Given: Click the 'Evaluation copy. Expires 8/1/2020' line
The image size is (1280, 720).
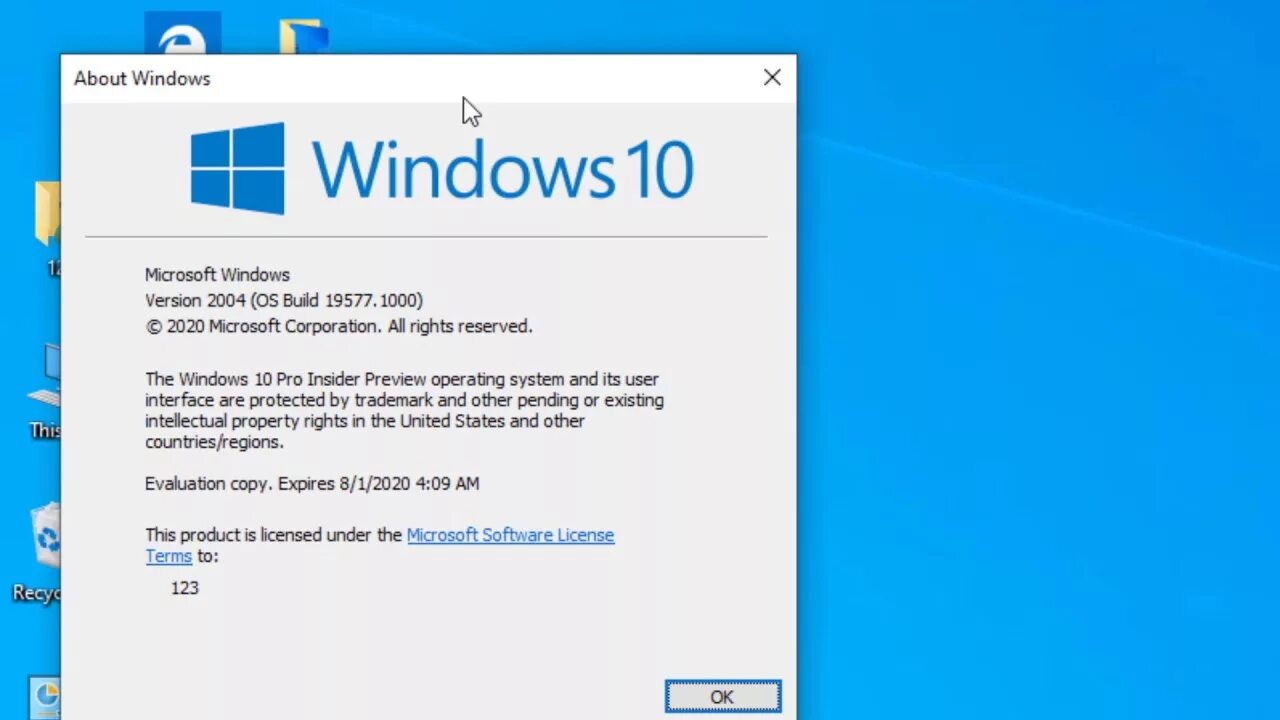Looking at the screenshot, I should 312,483.
